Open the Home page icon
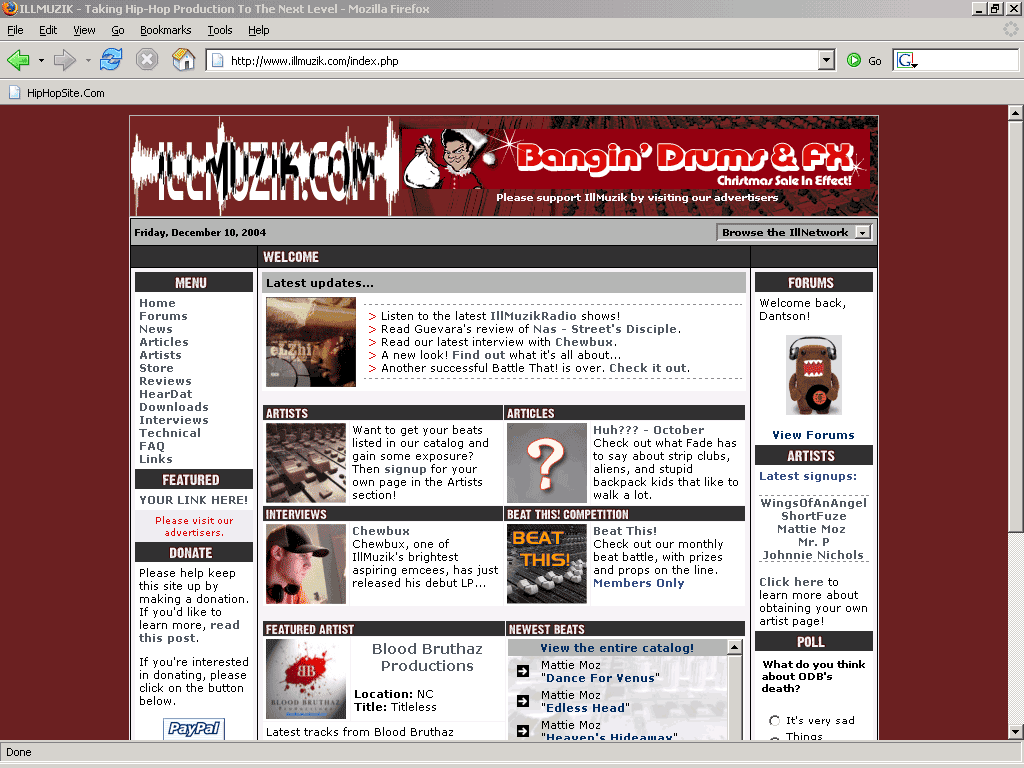This screenshot has width=1024, height=768. (184, 60)
